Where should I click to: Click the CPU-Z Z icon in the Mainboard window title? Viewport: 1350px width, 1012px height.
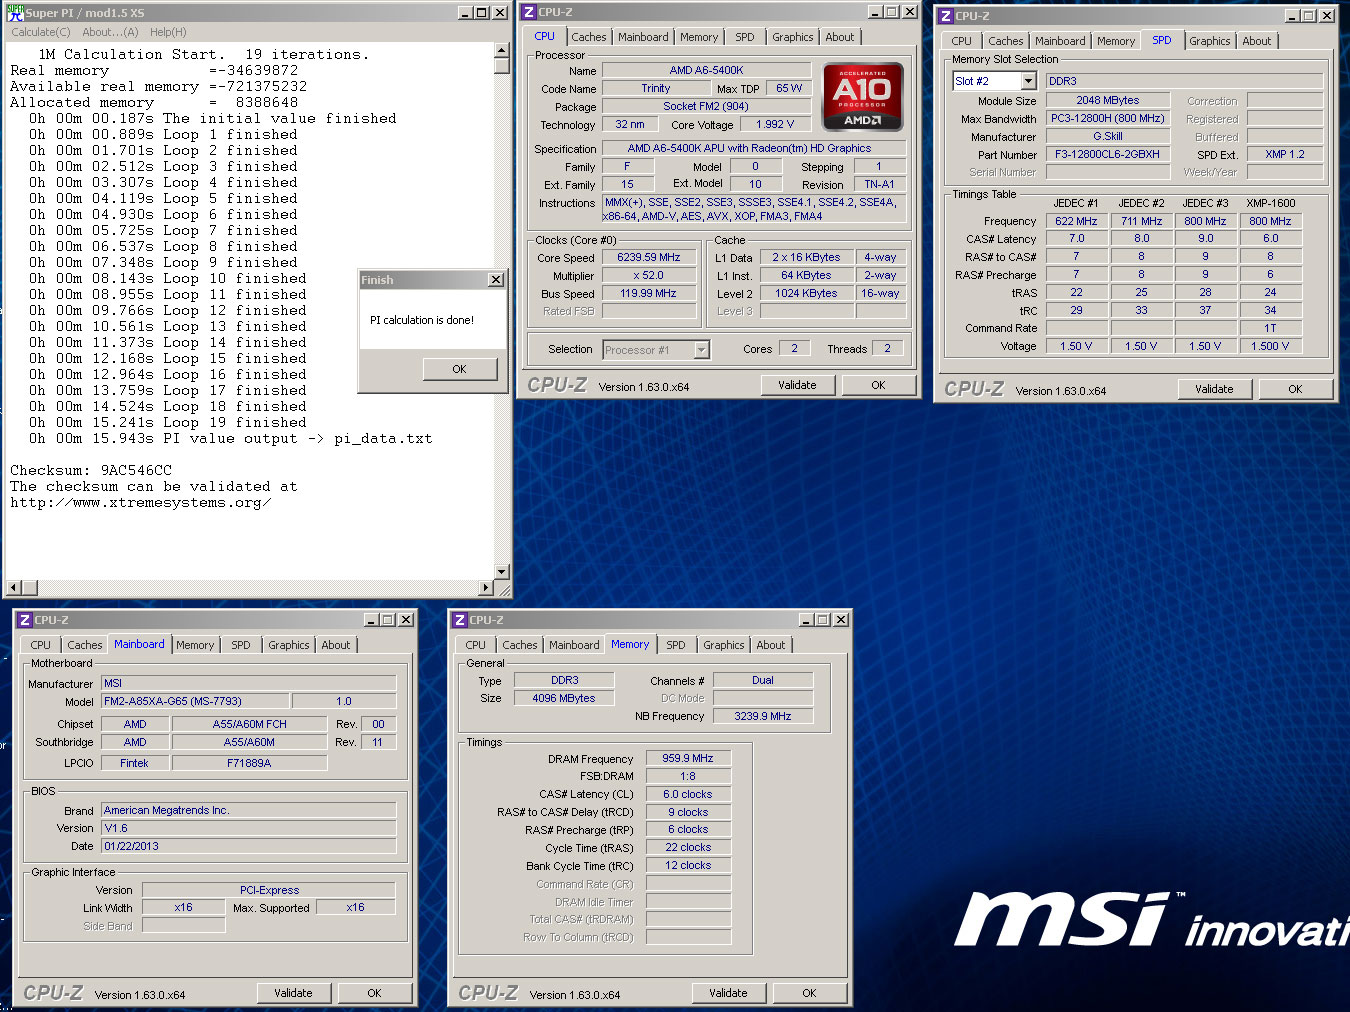[x=26, y=620]
